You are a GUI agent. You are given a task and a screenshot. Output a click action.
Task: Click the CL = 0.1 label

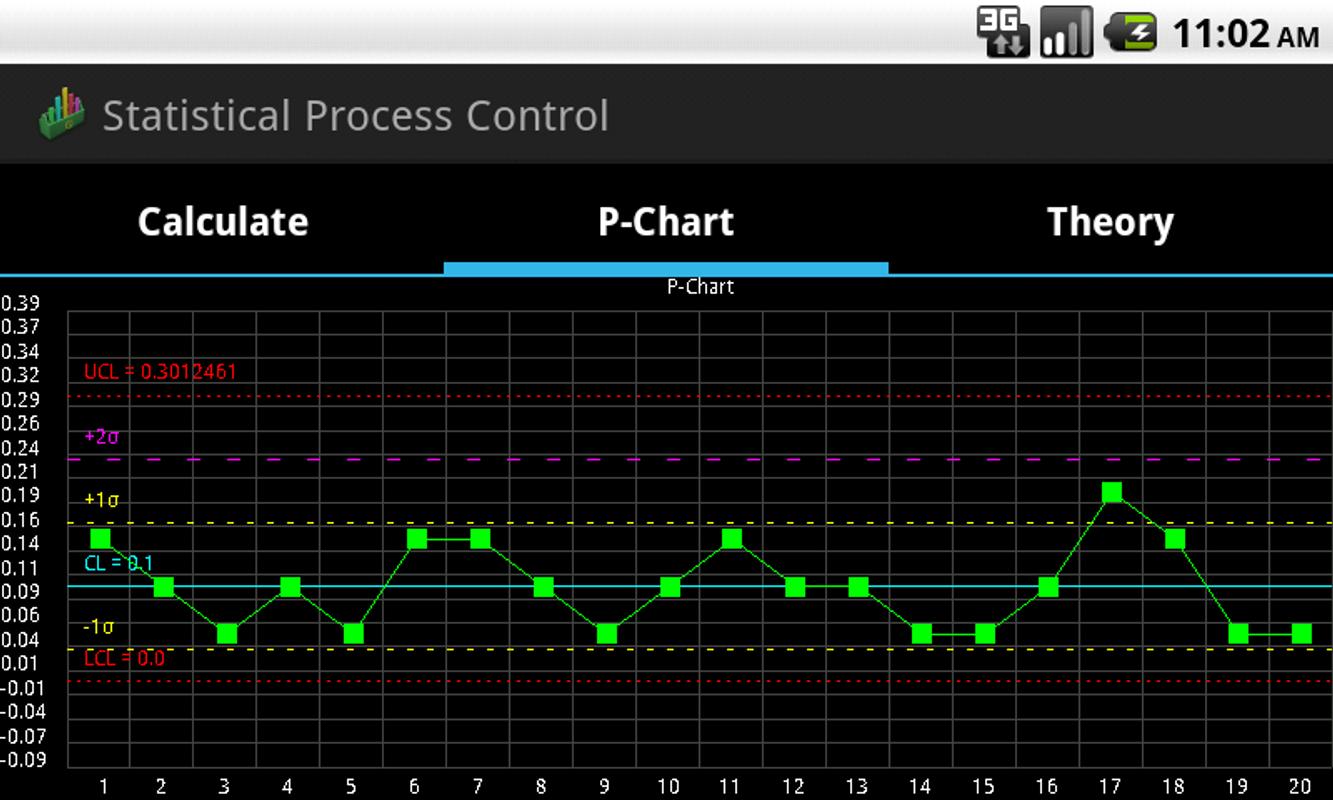tap(119, 563)
